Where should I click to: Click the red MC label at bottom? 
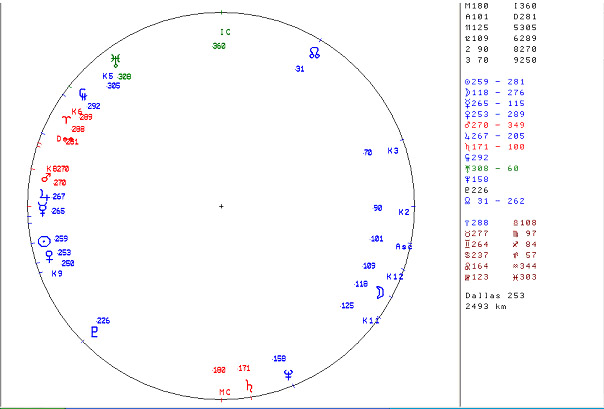(x=225, y=392)
